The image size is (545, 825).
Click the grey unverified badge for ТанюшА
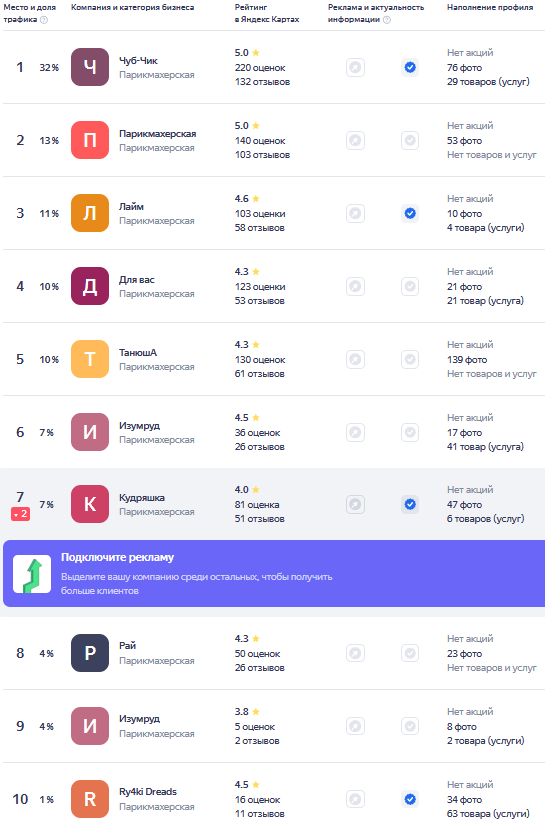(x=410, y=359)
